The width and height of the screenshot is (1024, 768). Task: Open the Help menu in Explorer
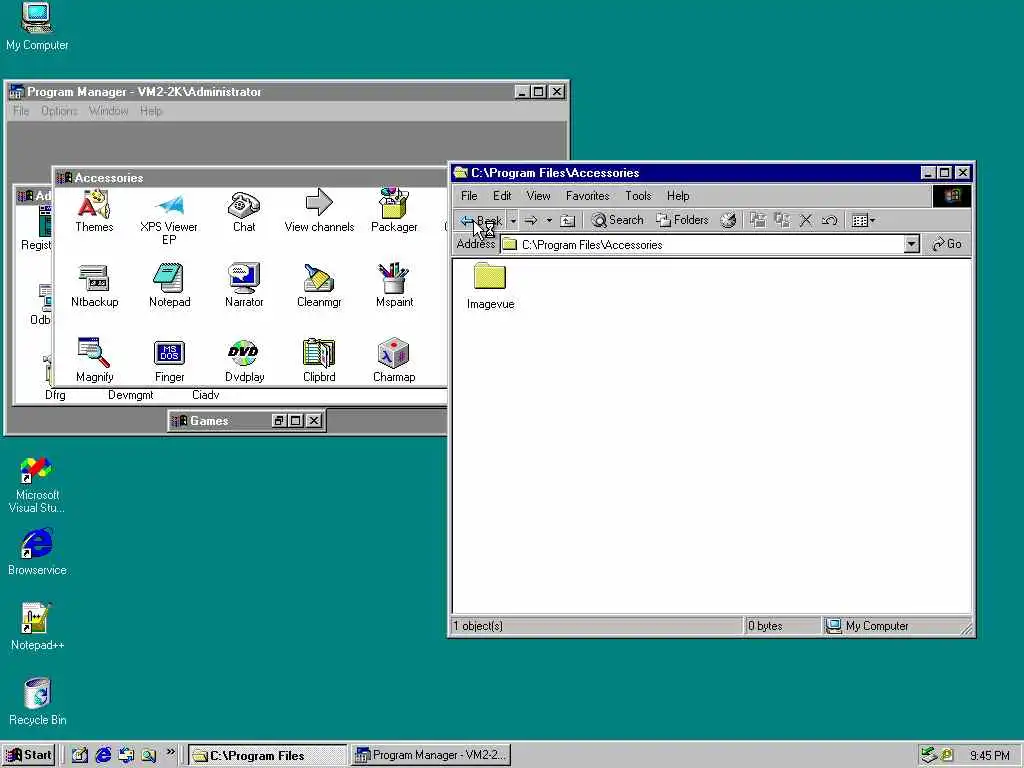point(678,196)
